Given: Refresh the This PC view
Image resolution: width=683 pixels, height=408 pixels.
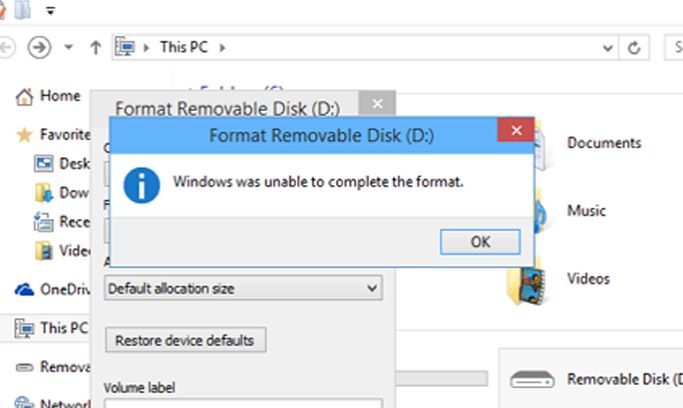Looking at the screenshot, I should point(634,47).
